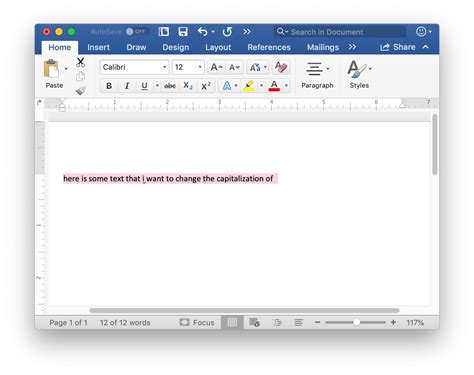Show more quick access toolbar items
This screenshot has width=474, height=375.
(247, 32)
